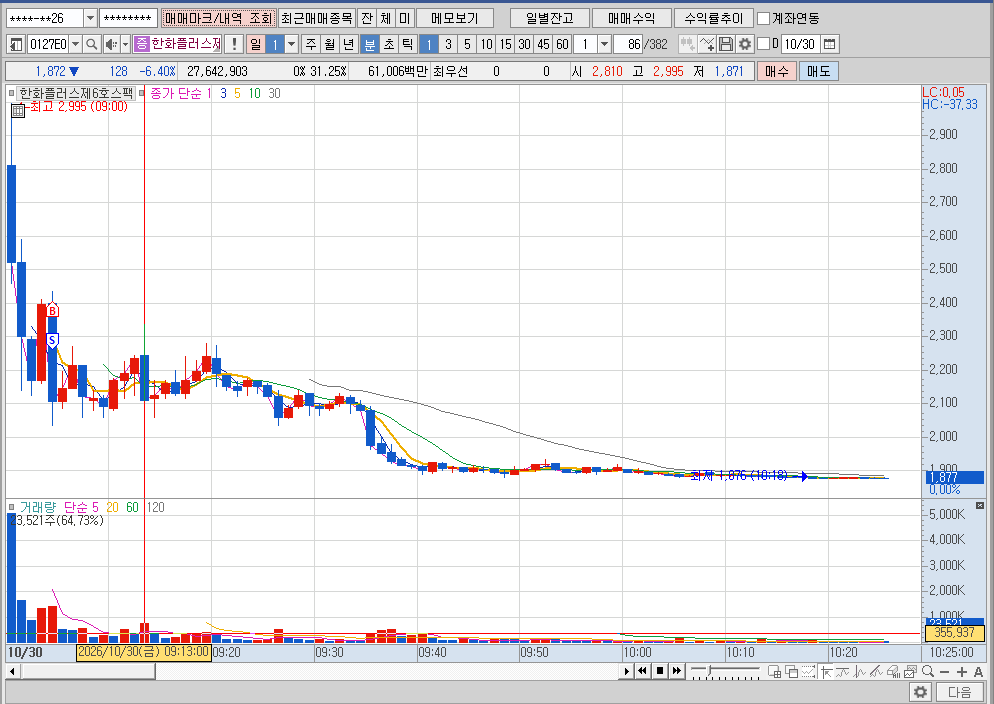Play the chart replay
This screenshot has width=994, height=704.
pos(626,671)
